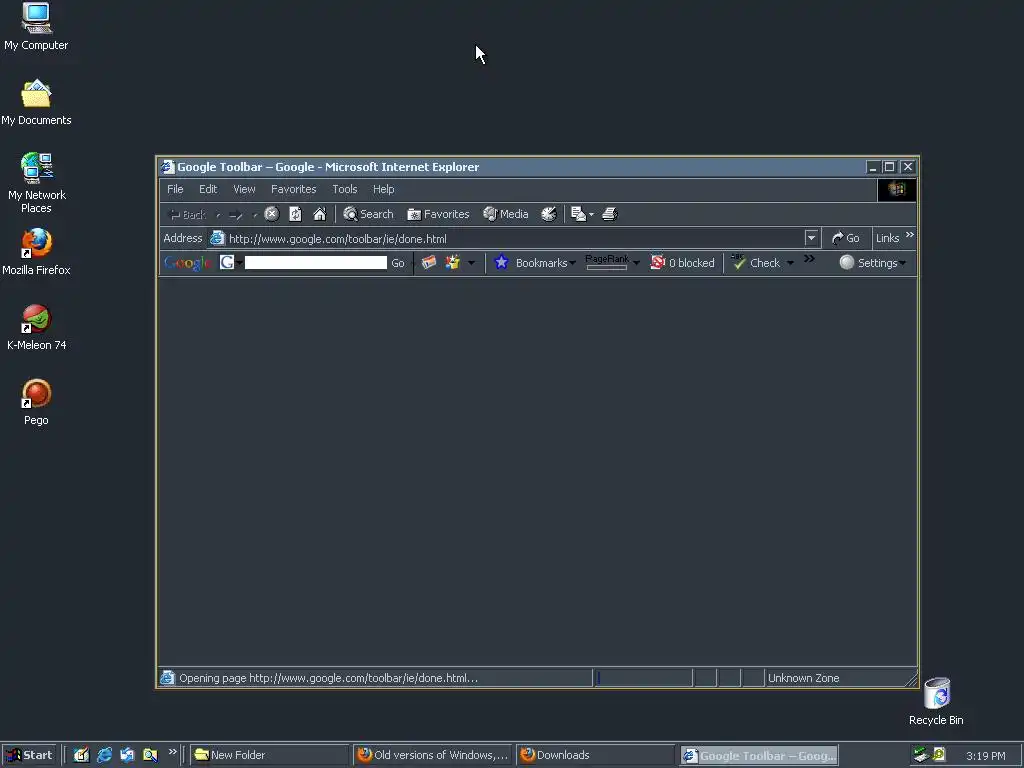This screenshot has width=1024, height=768.
Task: Open the History icon in IE toolbar
Action: point(549,214)
